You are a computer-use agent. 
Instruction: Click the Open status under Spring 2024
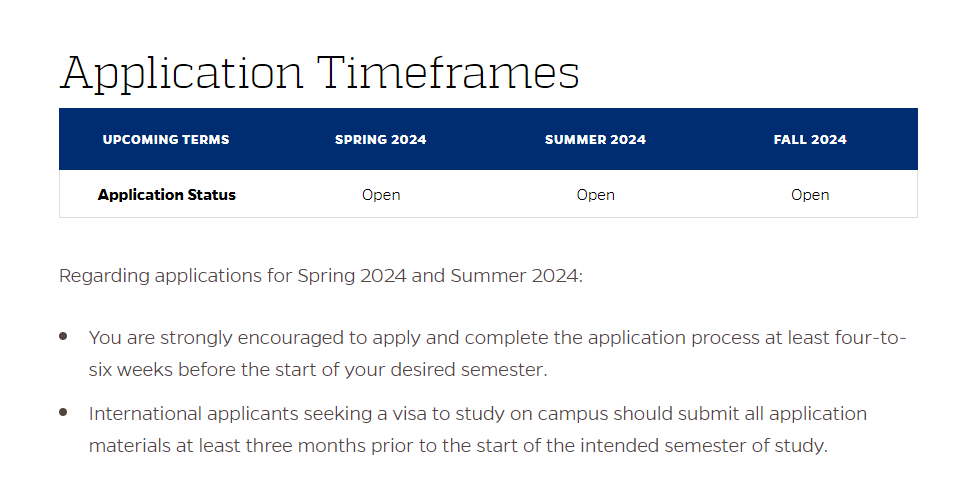coord(381,195)
